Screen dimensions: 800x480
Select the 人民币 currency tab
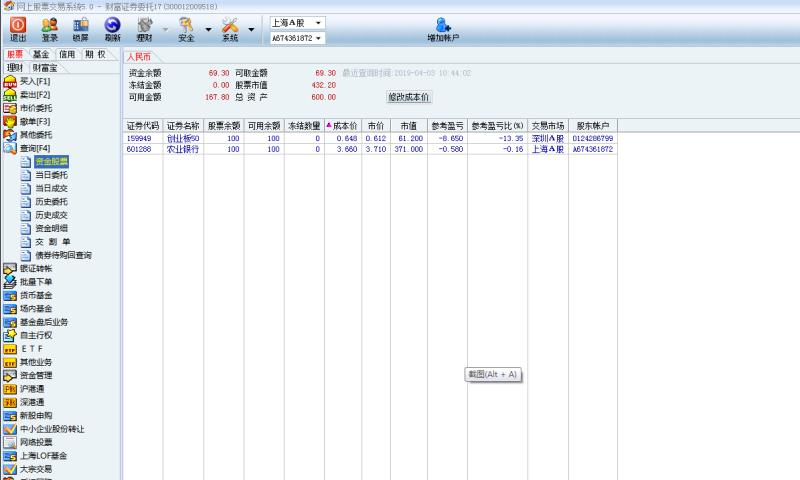pos(139,57)
